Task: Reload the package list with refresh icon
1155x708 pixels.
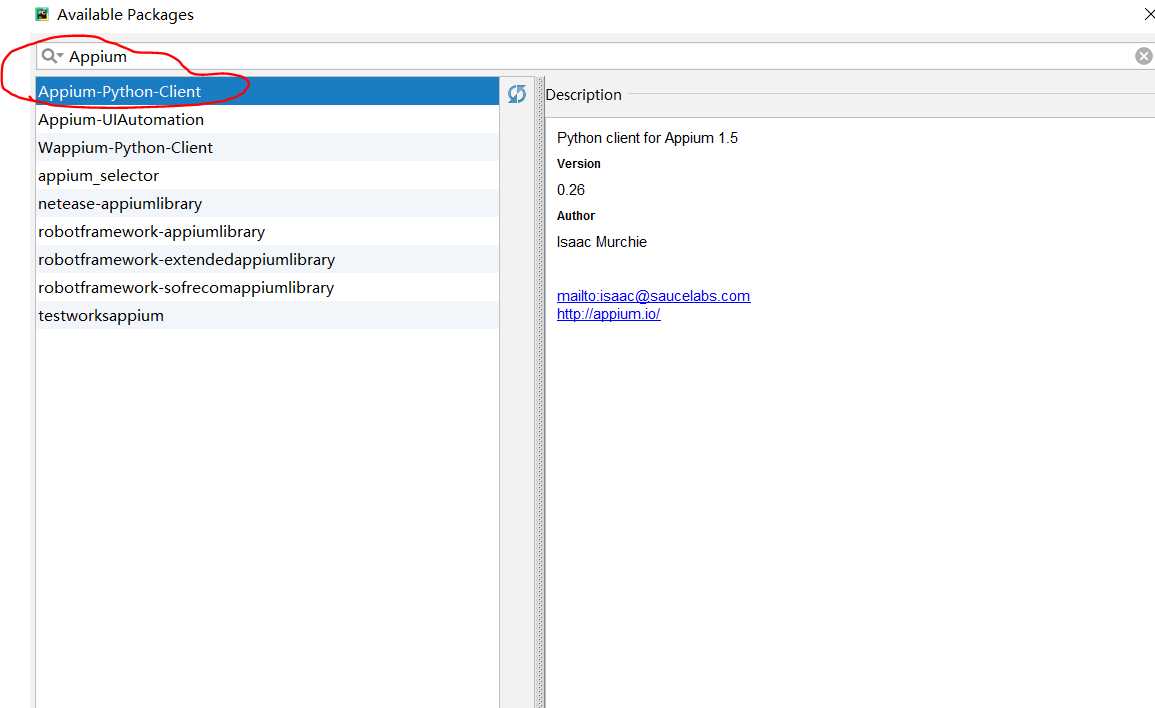Action: (517, 94)
